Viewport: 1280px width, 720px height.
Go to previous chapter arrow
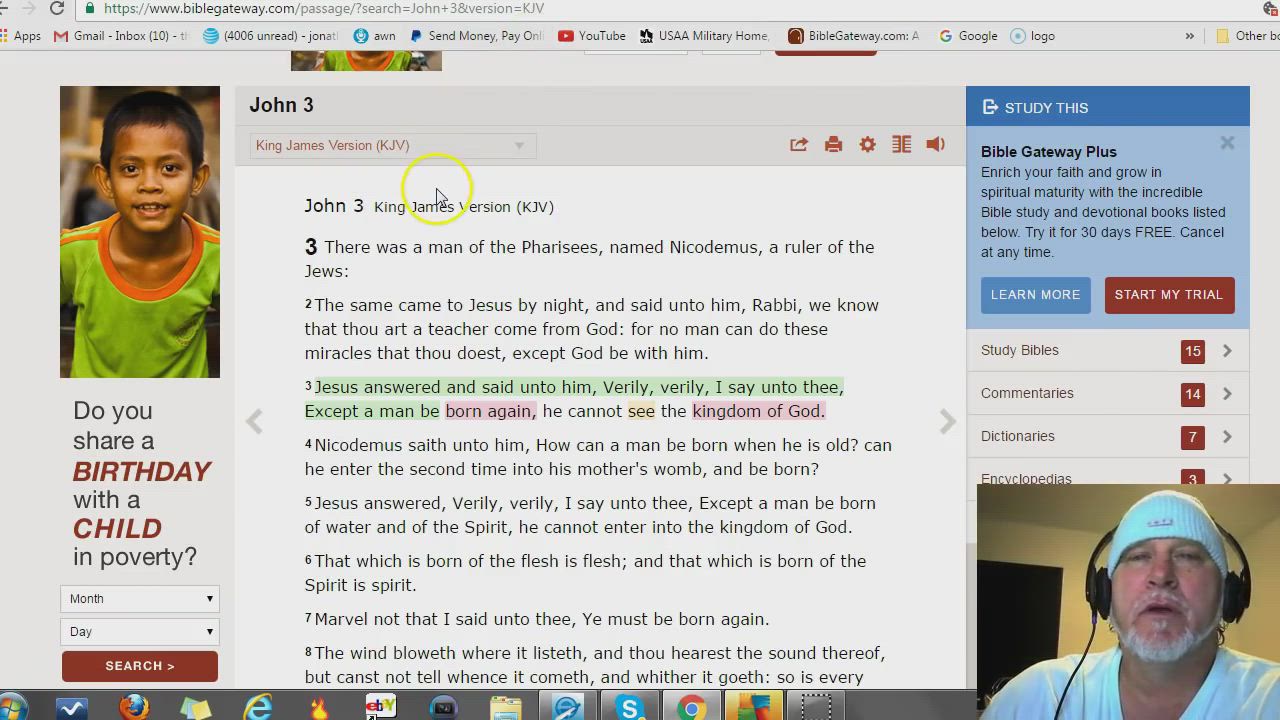[x=255, y=422]
